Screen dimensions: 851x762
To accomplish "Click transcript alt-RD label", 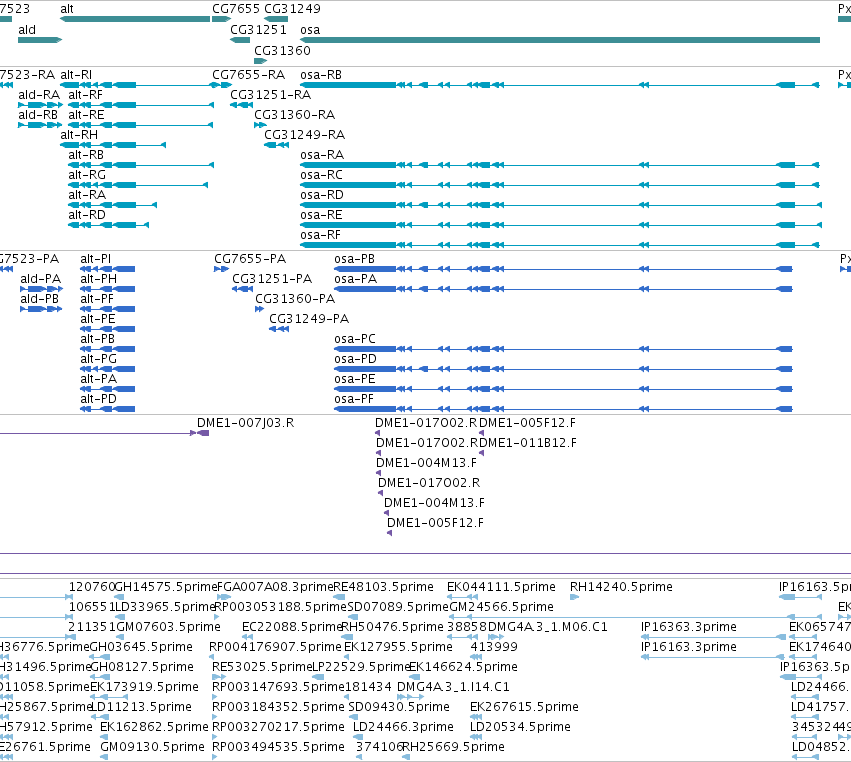I will coord(87,215).
